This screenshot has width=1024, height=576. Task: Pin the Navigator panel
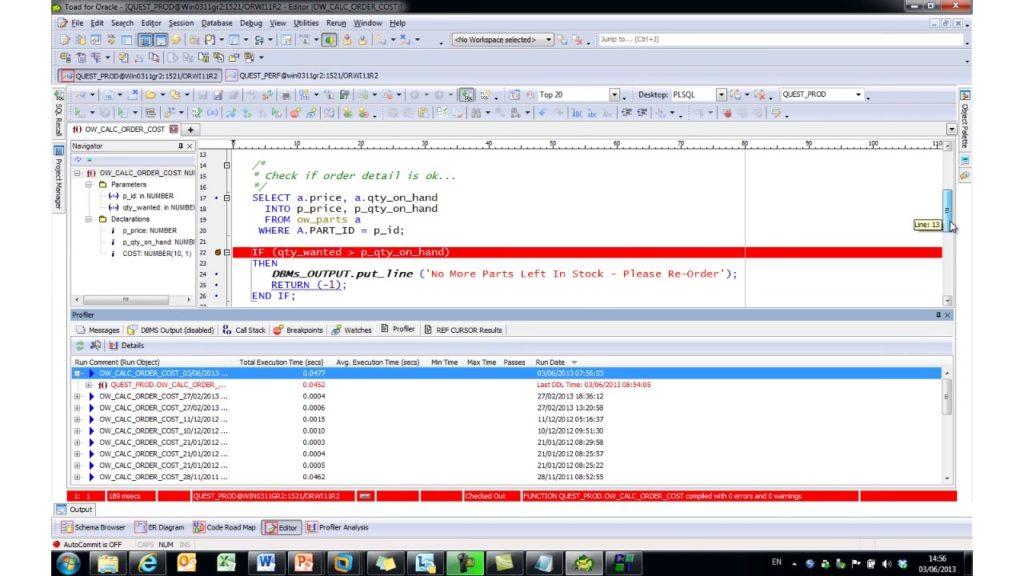(181, 146)
